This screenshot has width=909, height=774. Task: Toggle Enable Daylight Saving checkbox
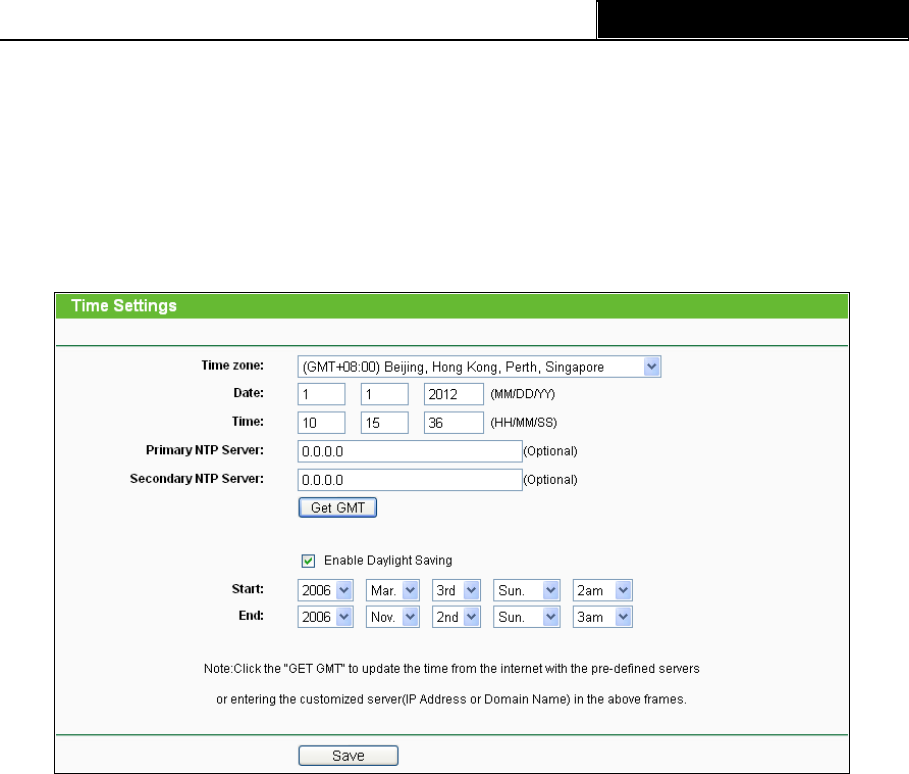(308, 561)
